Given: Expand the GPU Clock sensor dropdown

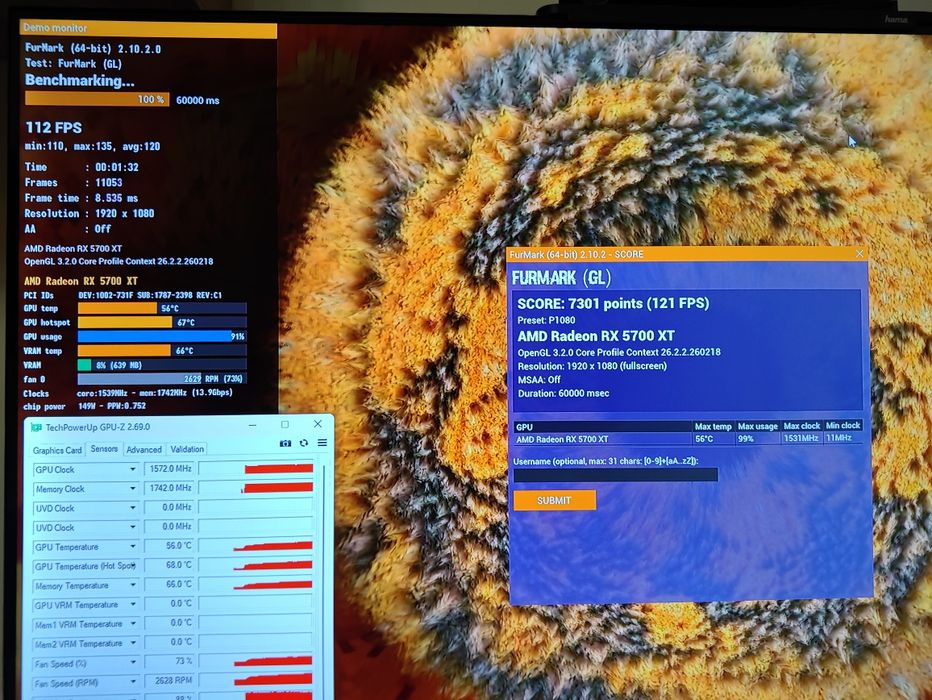Looking at the screenshot, I should coord(133,469).
